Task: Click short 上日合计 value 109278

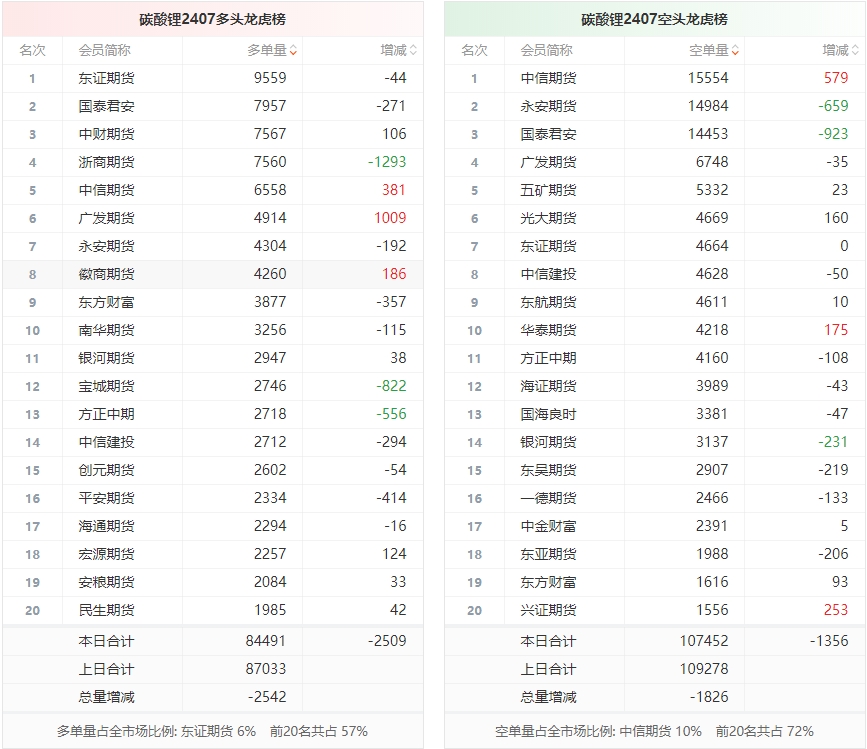Action: [x=704, y=669]
